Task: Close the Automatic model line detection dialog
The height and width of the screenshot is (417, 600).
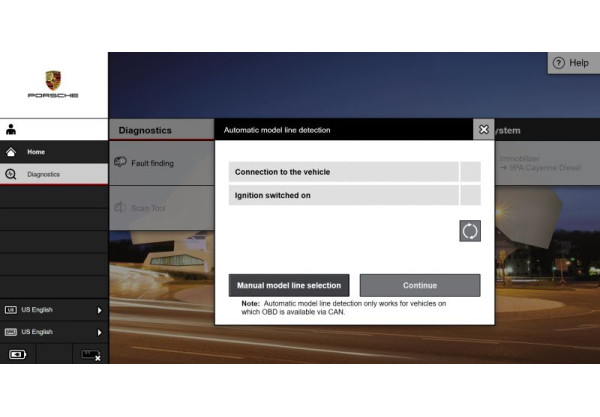Action: tap(483, 130)
